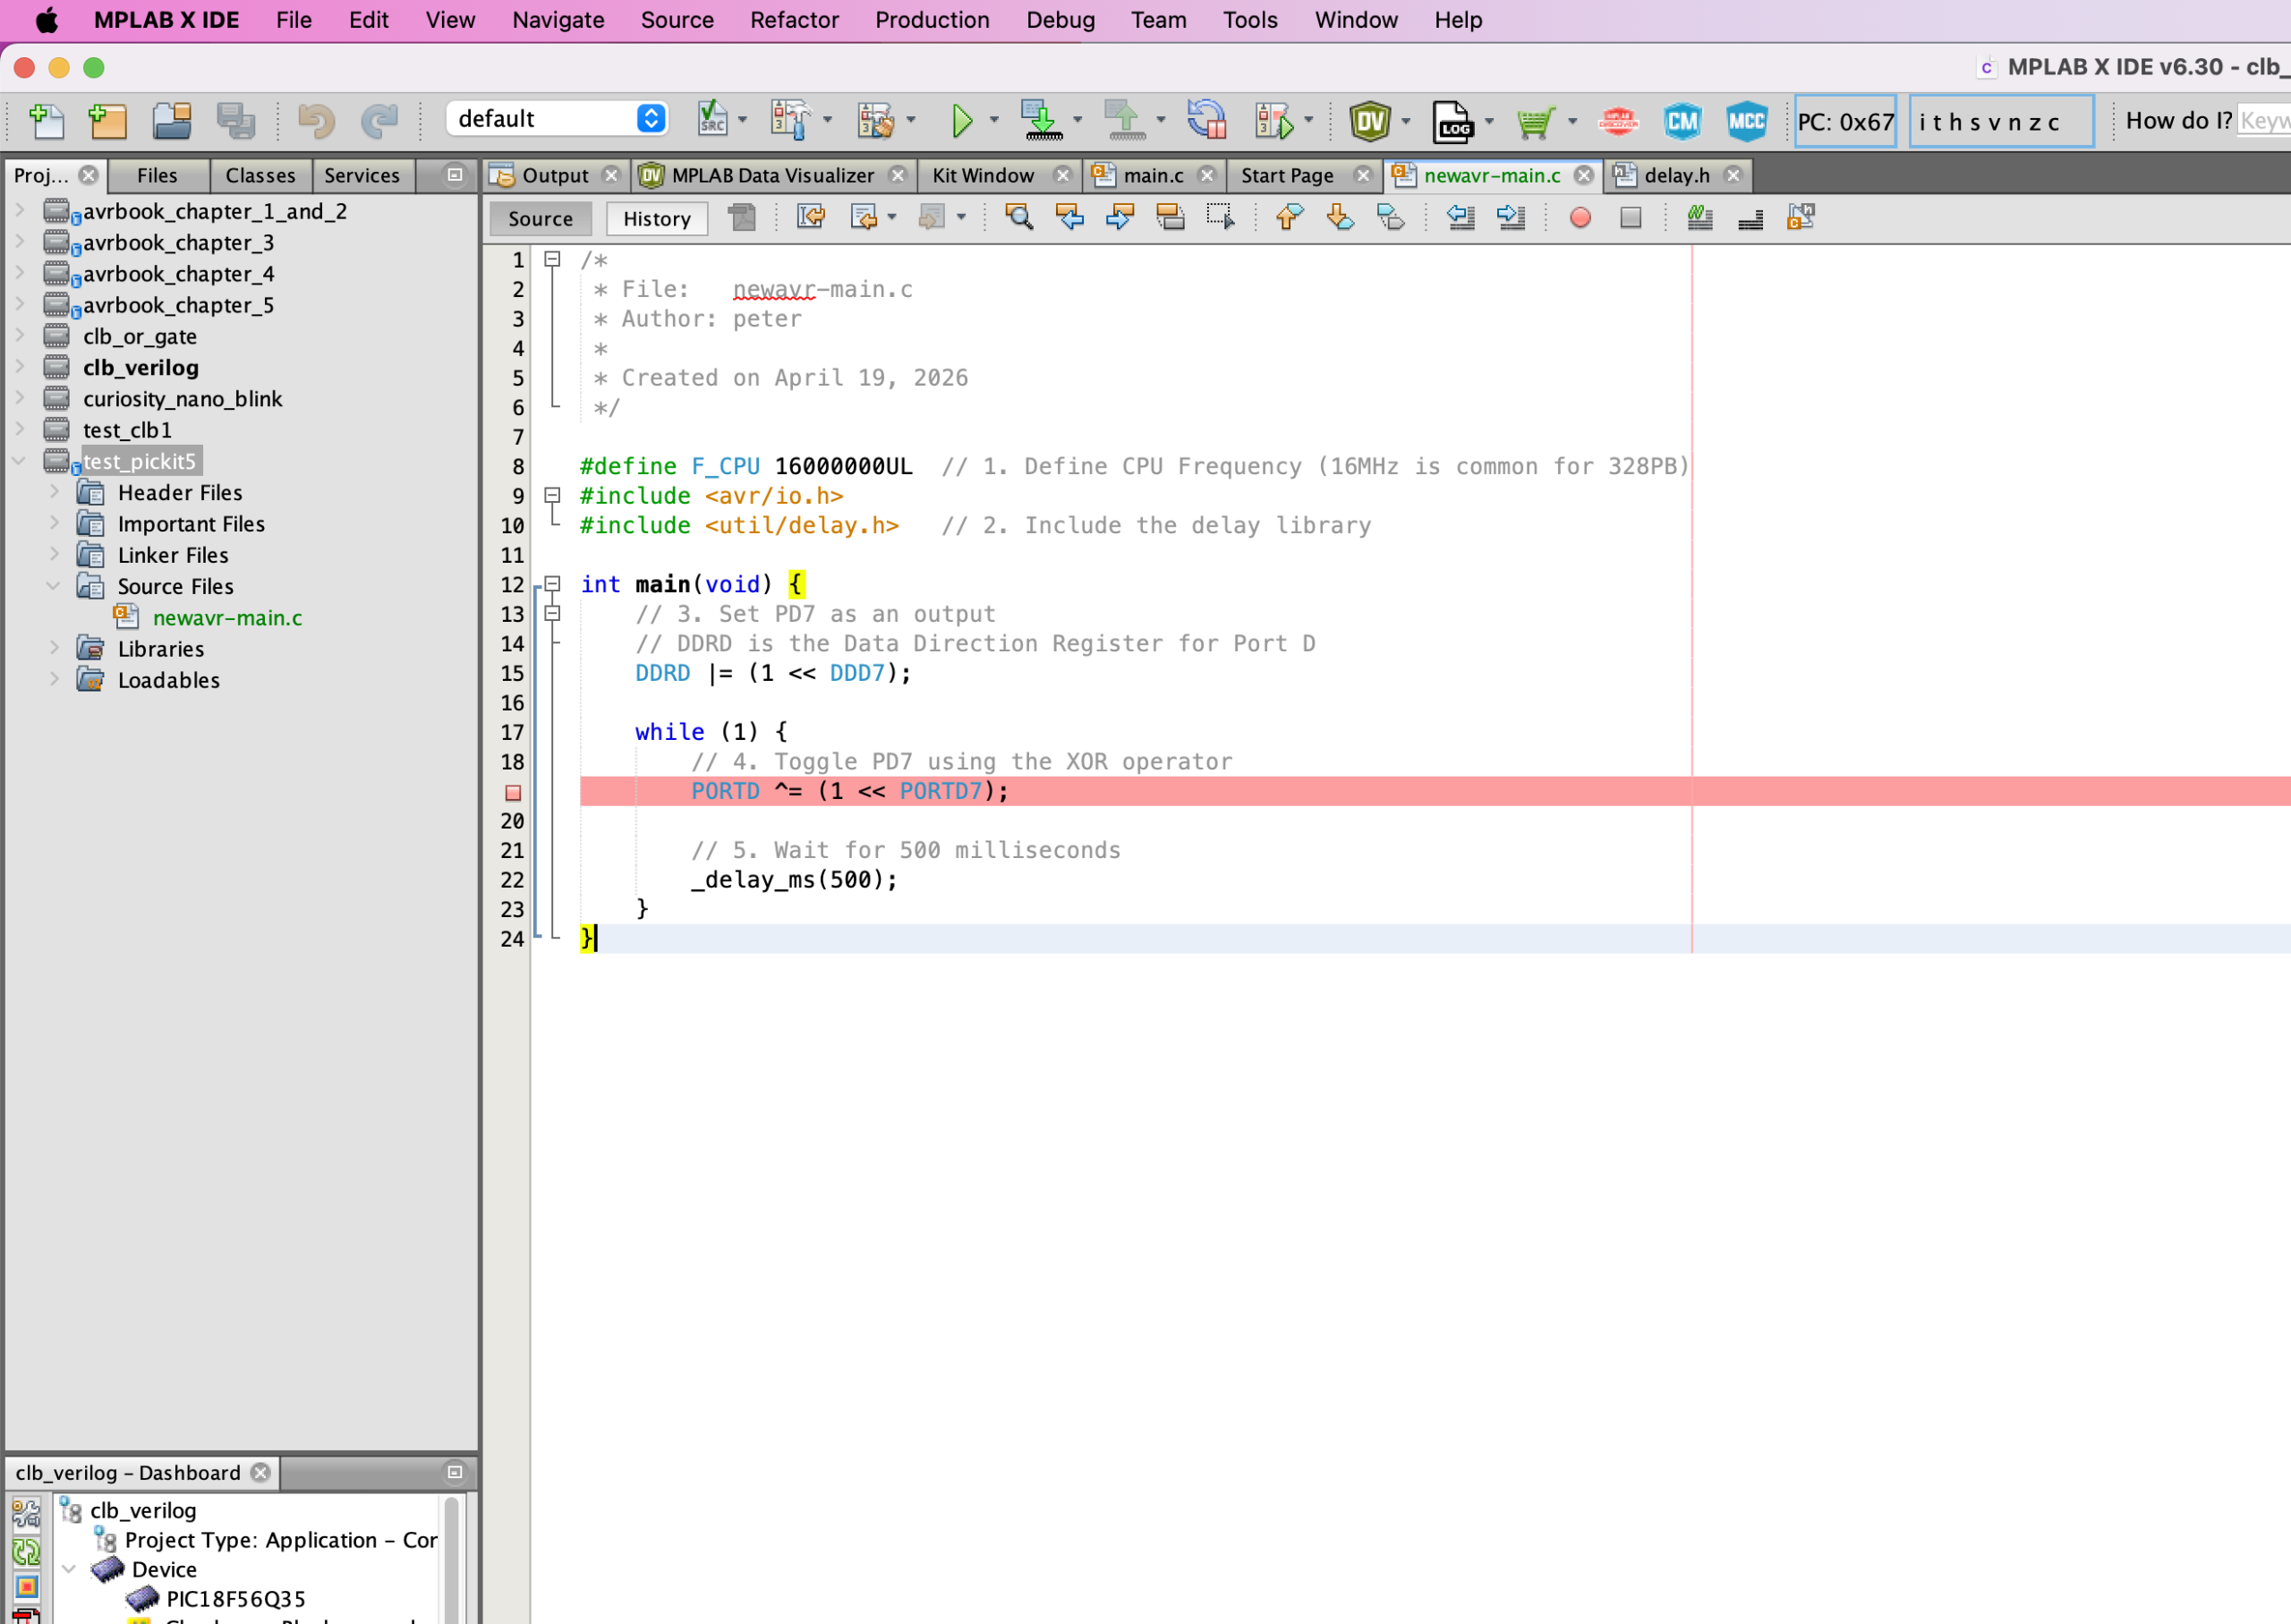Open dropdown arrow beside the DV icon
The height and width of the screenshot is (1624, 2291).
click(1405, 121)
